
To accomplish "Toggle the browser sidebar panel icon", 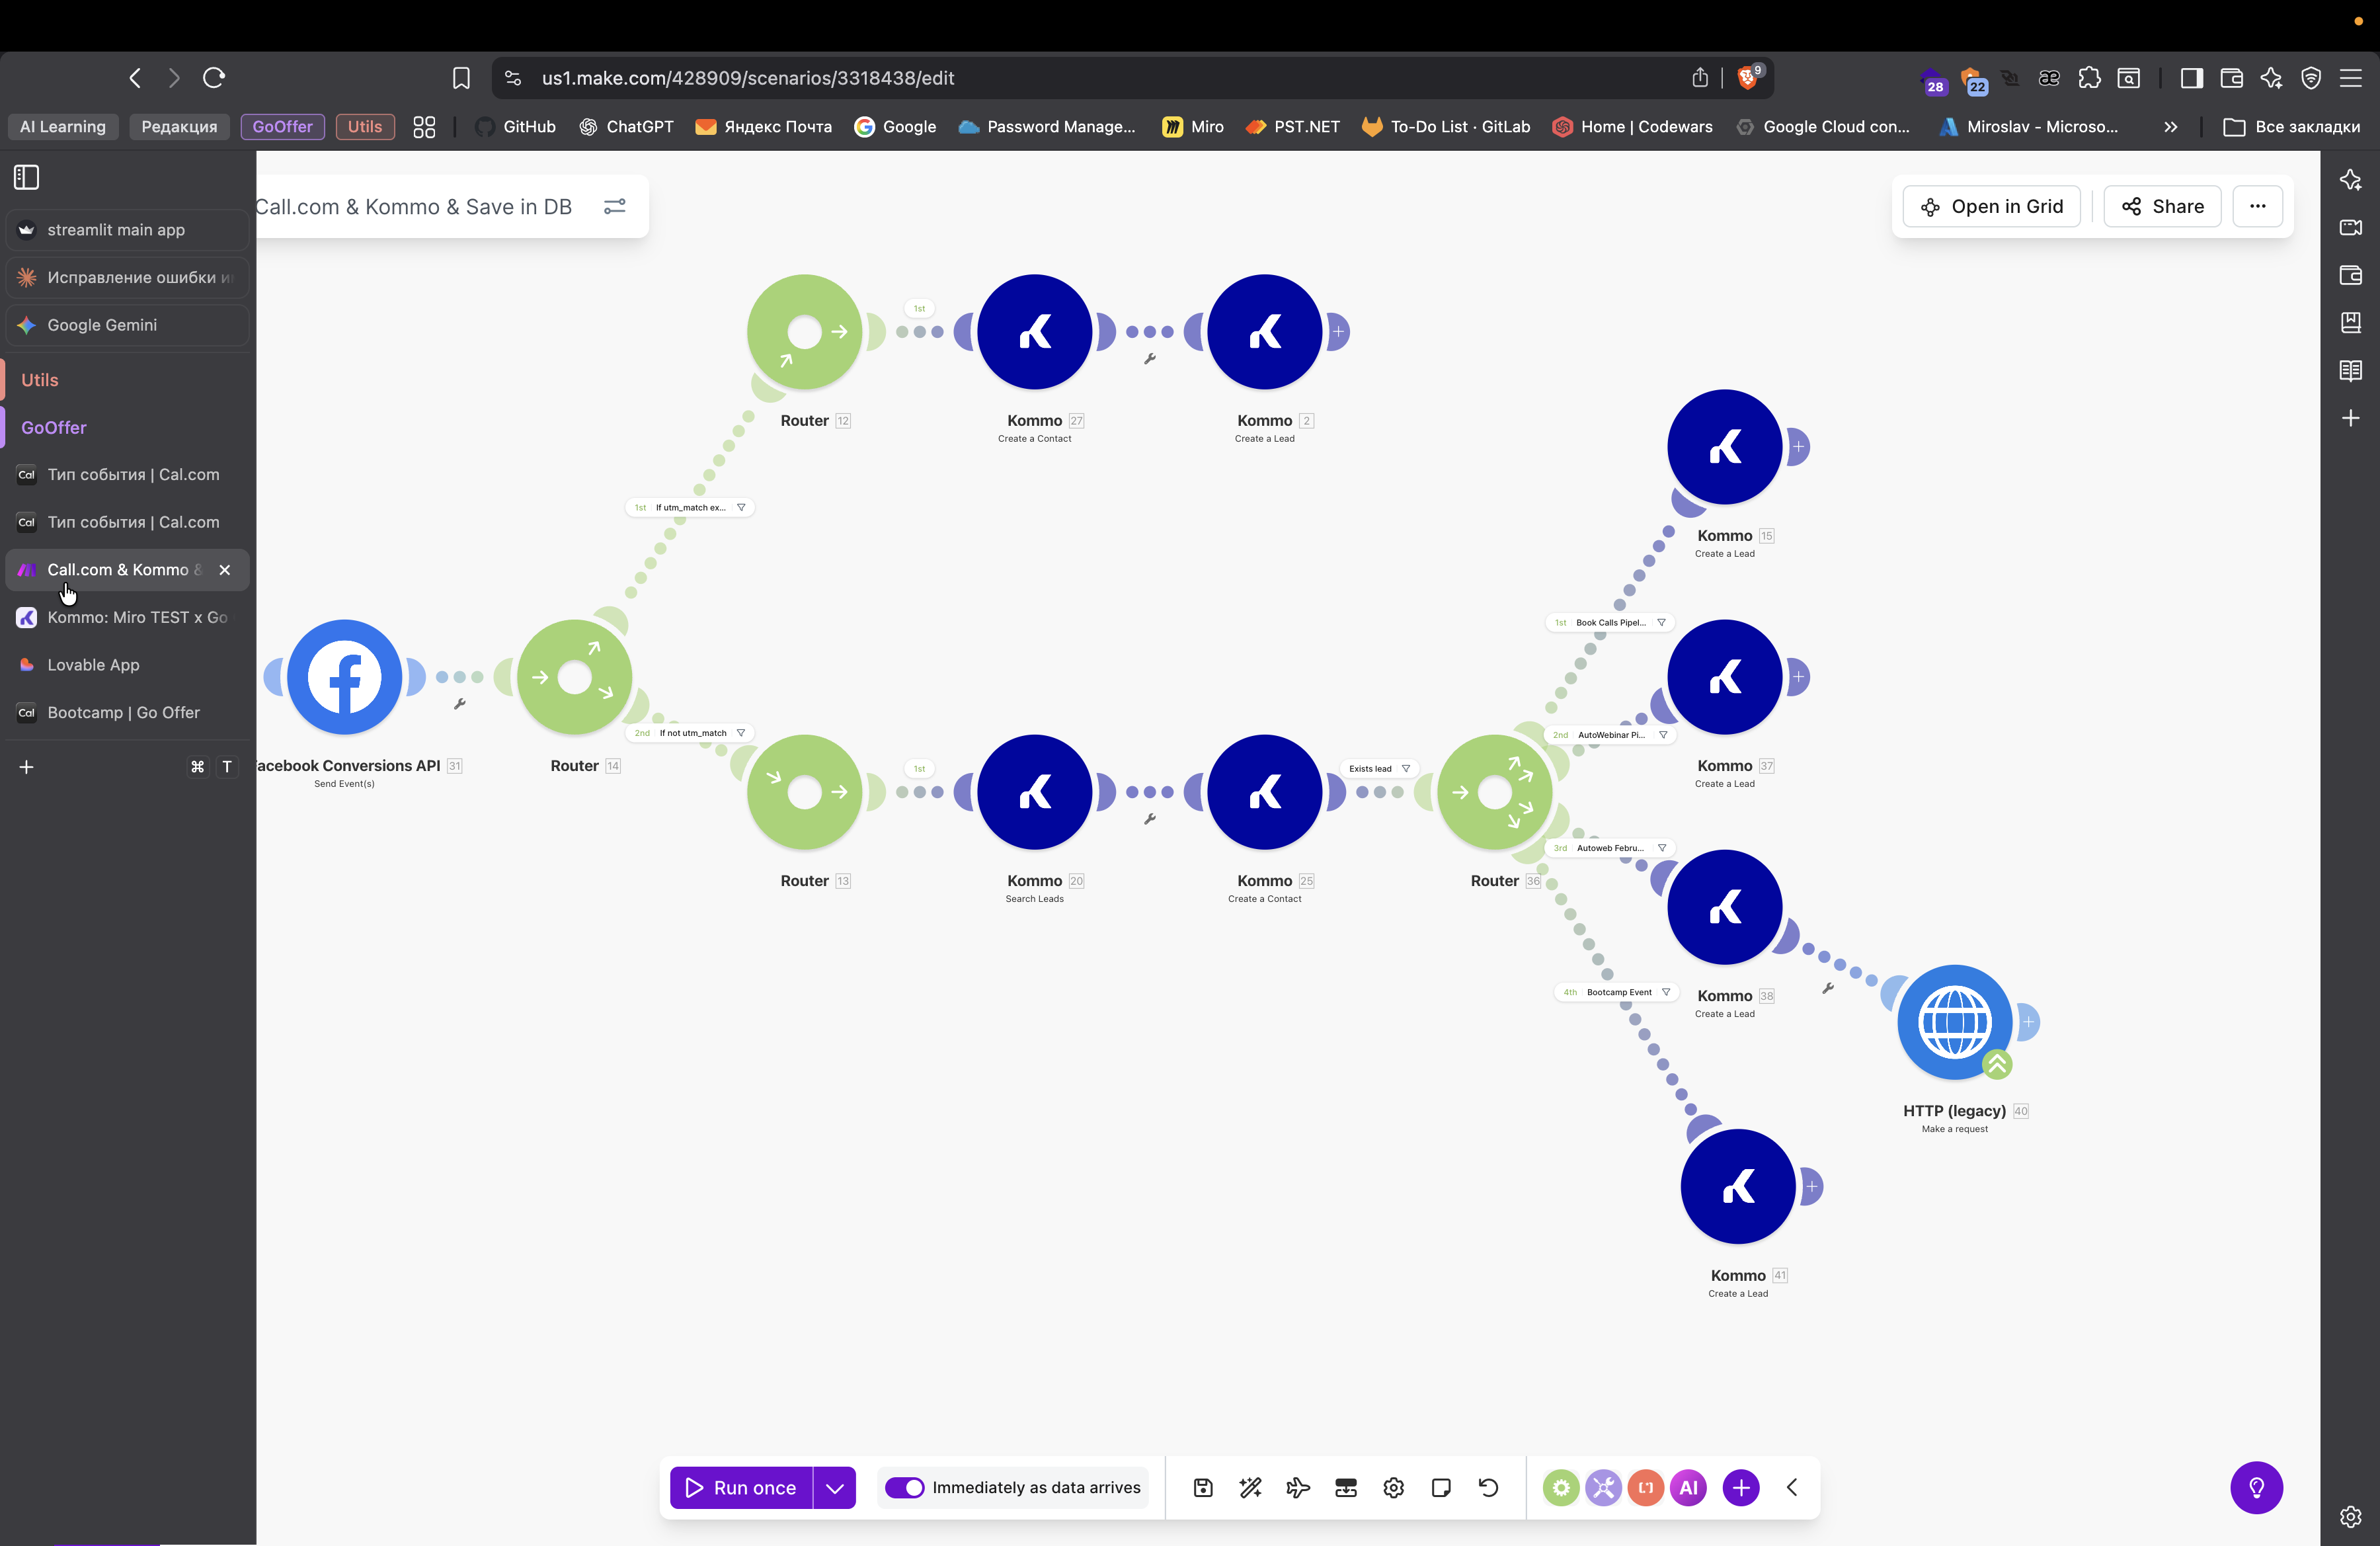I will [x=27, y=177].
